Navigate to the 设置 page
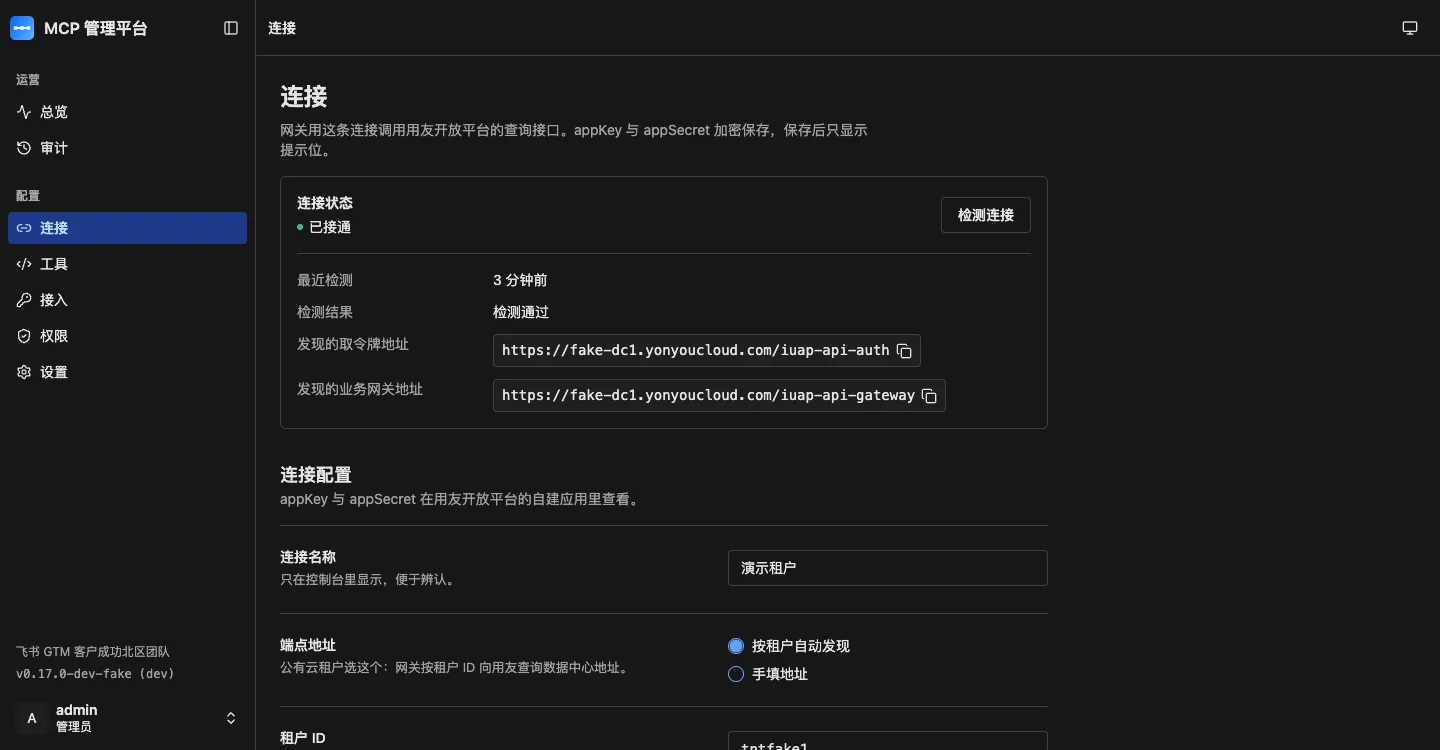Image resolution: width=1440 pixels, height=750 pixels. click(127, 372)
